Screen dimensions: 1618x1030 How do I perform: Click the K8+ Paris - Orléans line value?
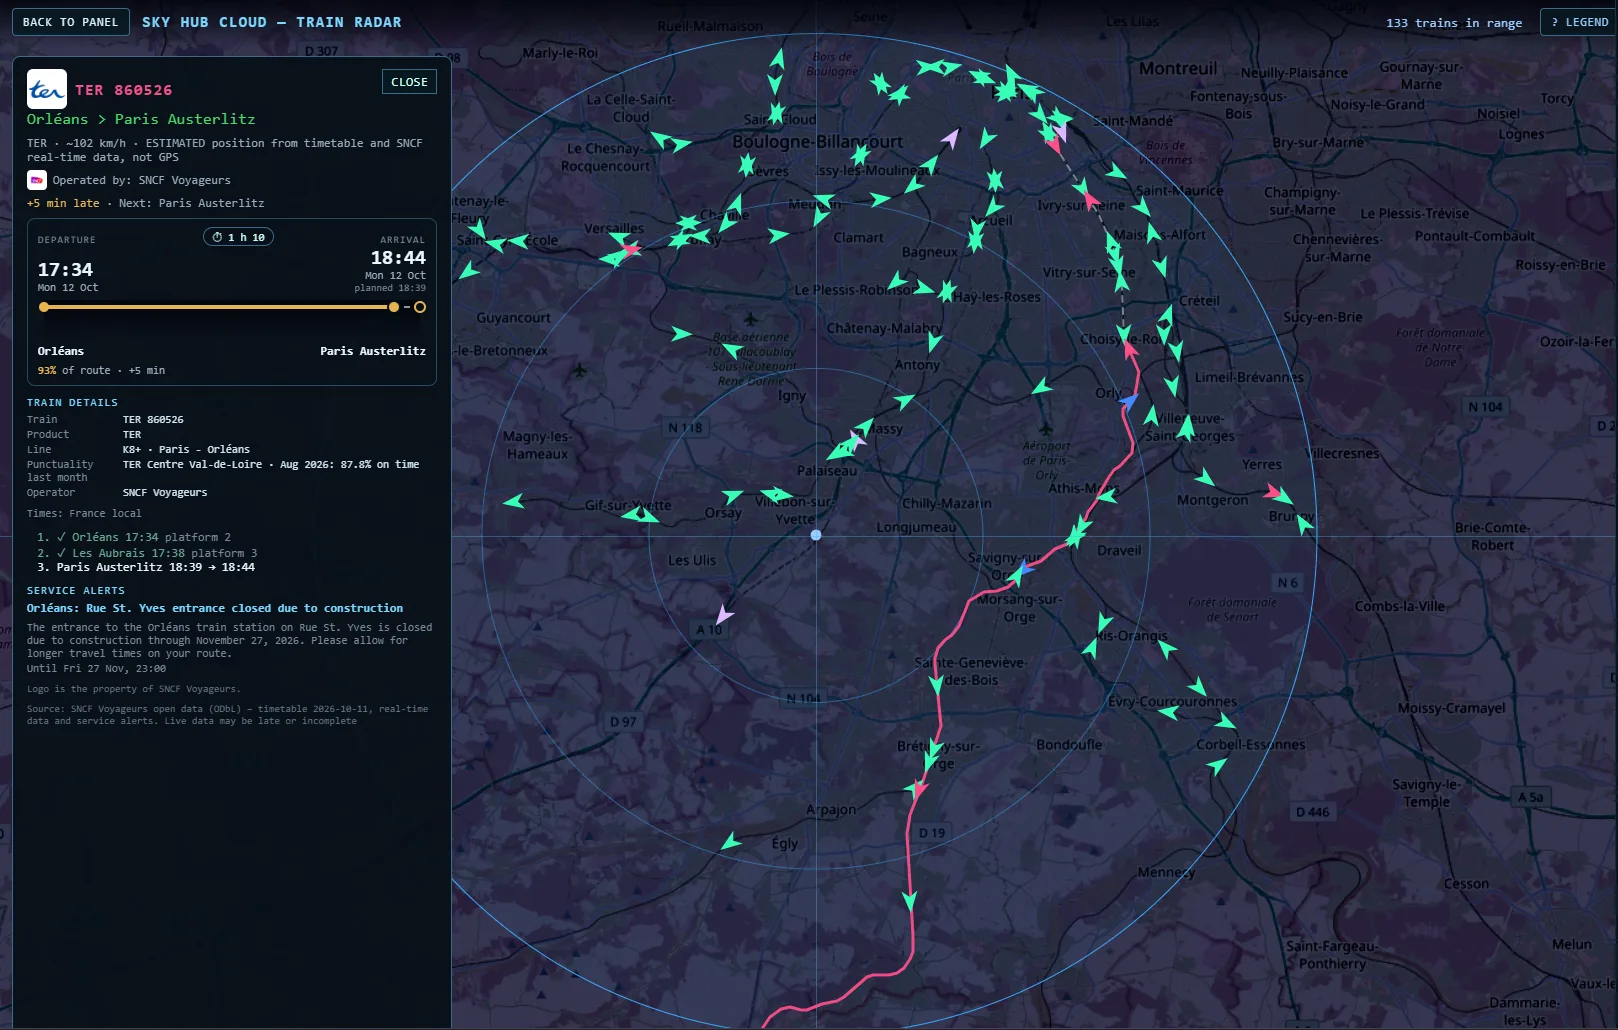tap(187, 449)
